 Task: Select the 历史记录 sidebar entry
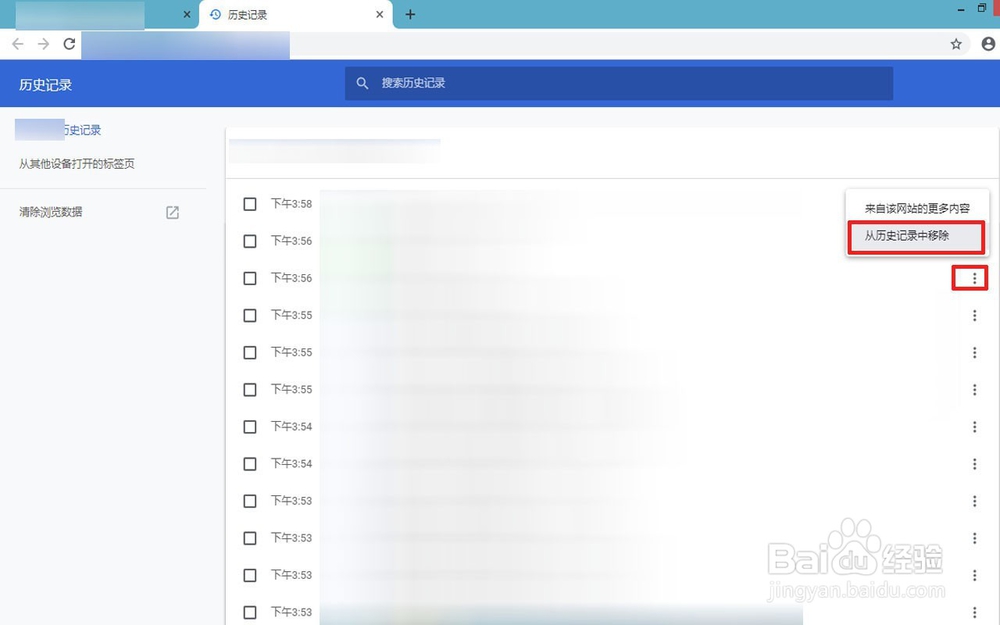click(59, 130)
